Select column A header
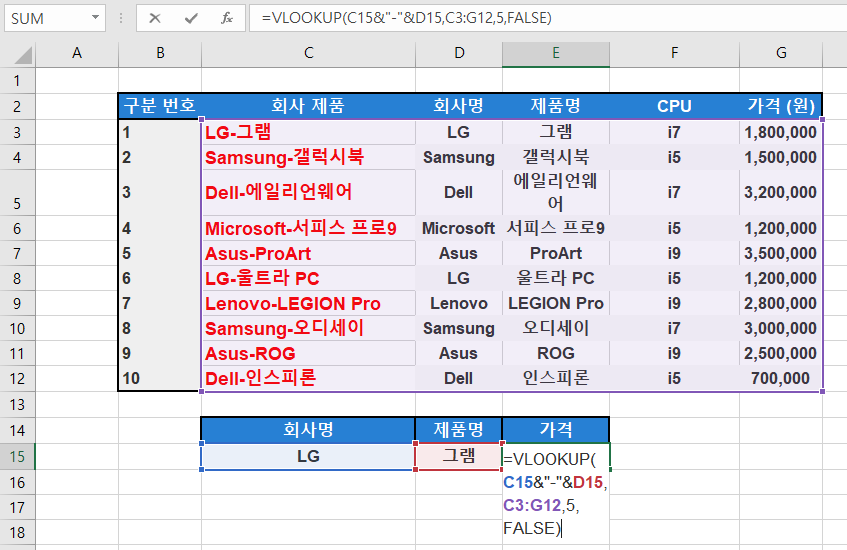Screen dimensions: 847x550 coord(77,53)
